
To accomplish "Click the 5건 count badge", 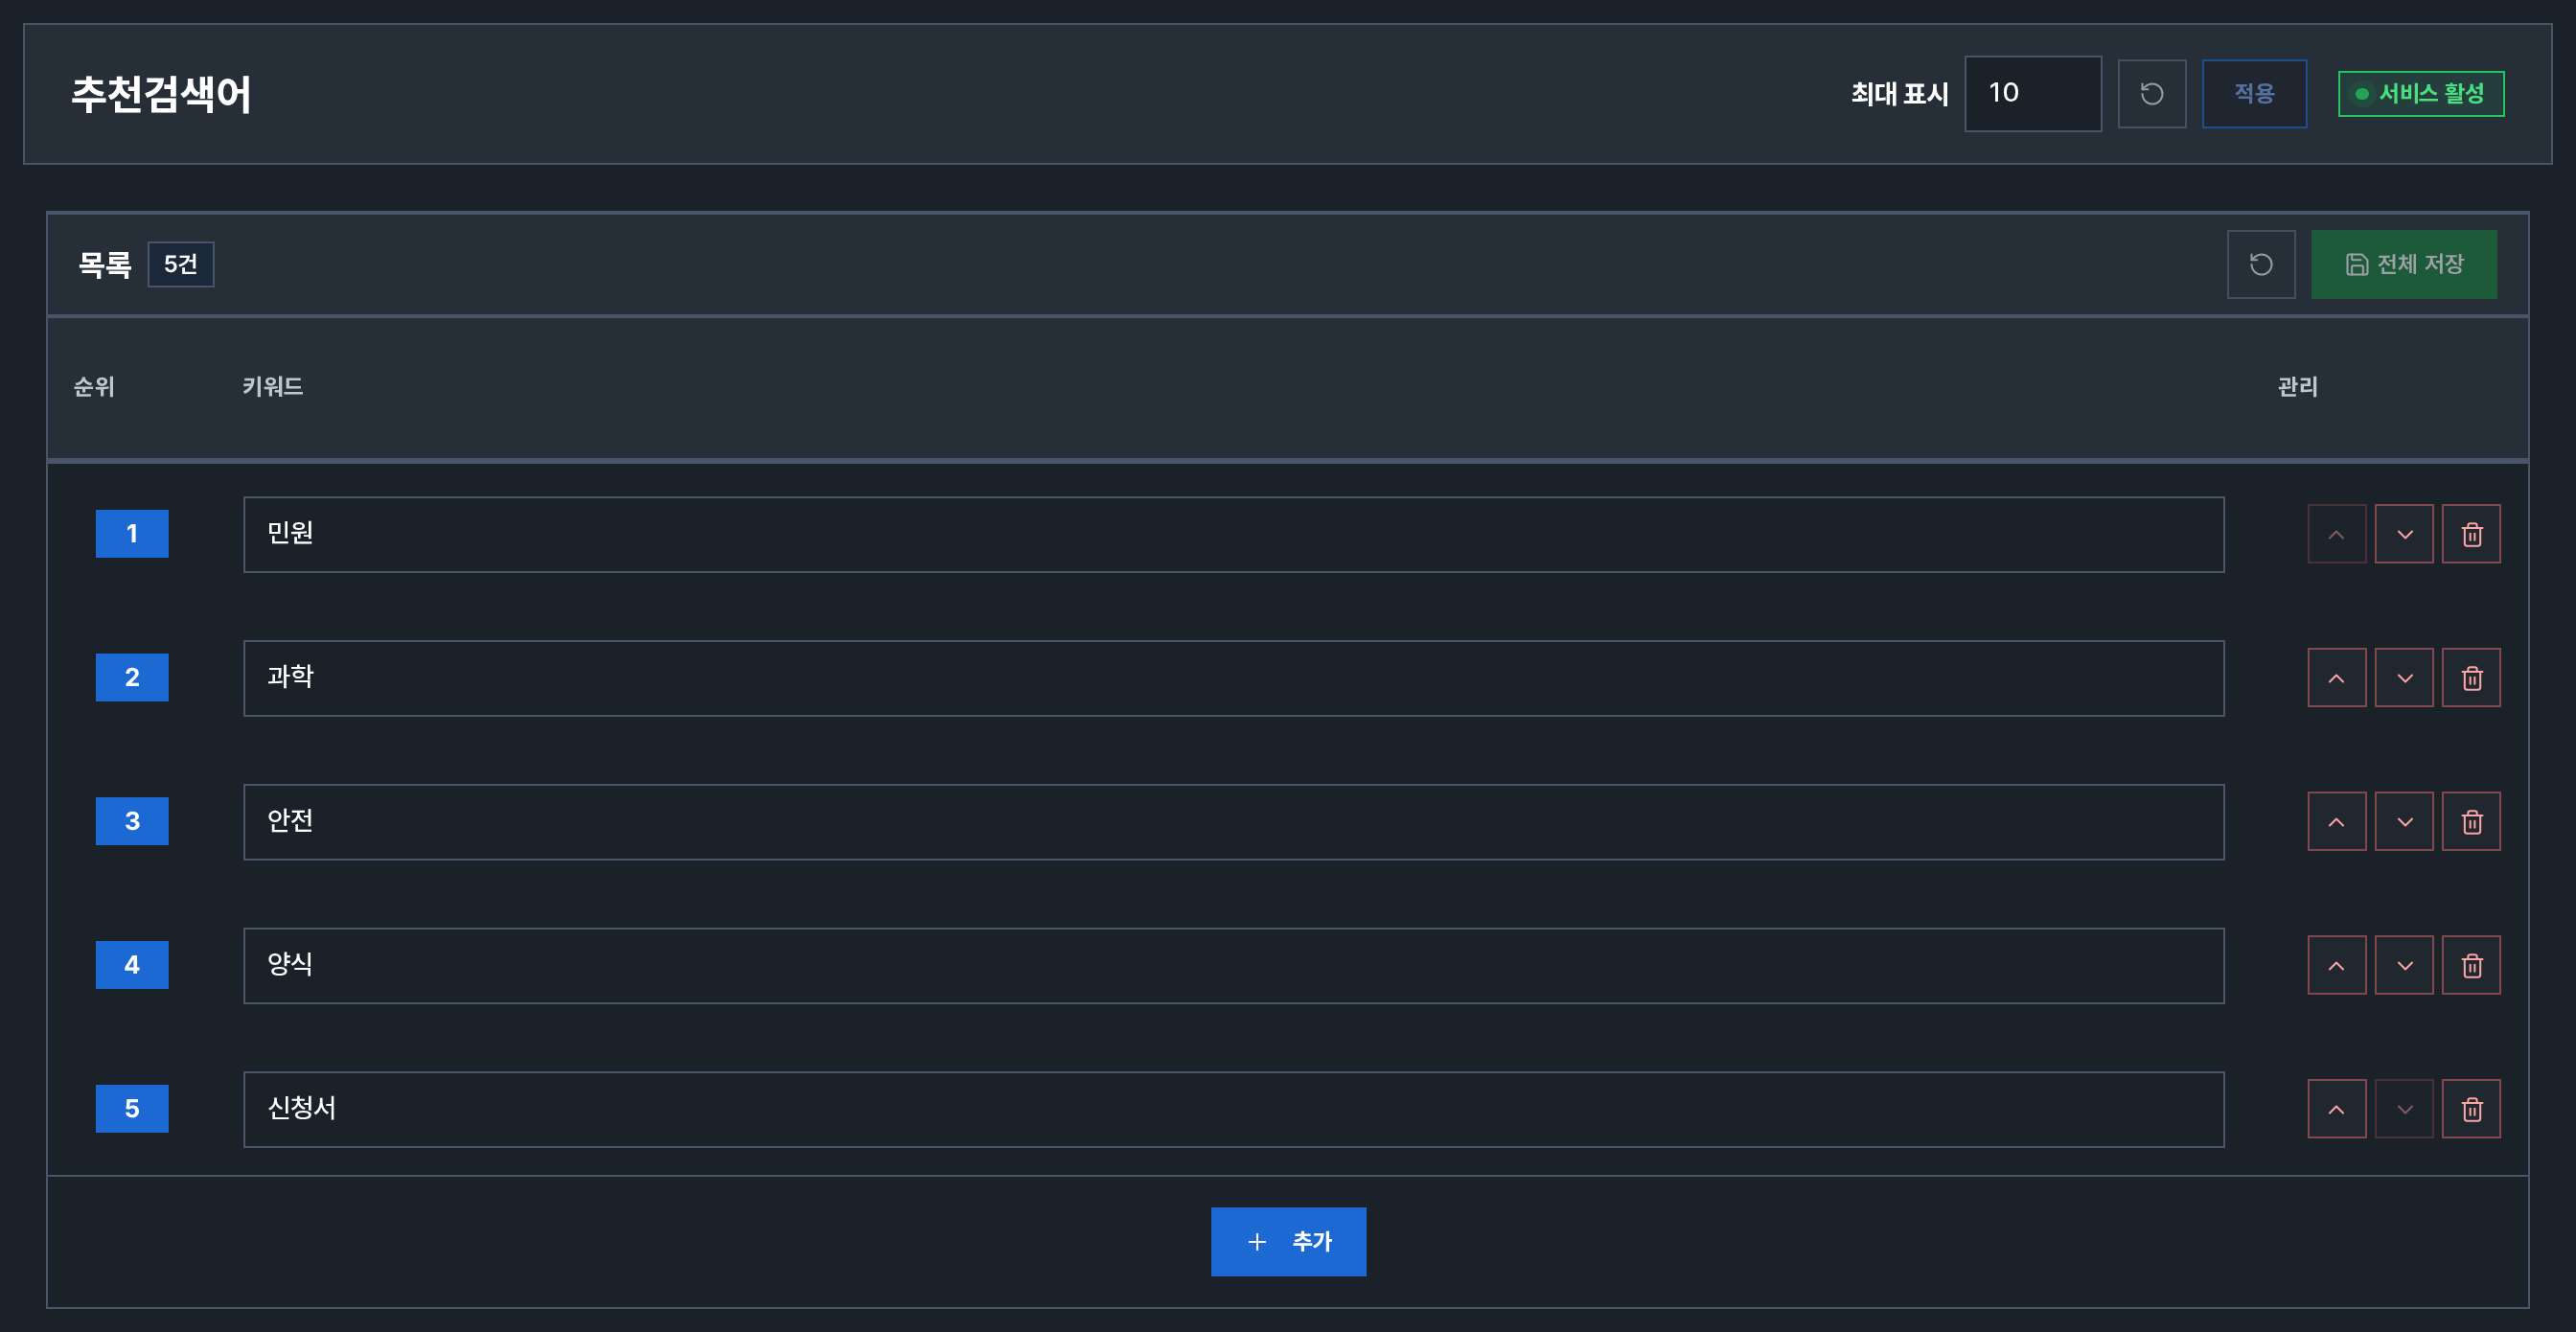I will [181, 264].
